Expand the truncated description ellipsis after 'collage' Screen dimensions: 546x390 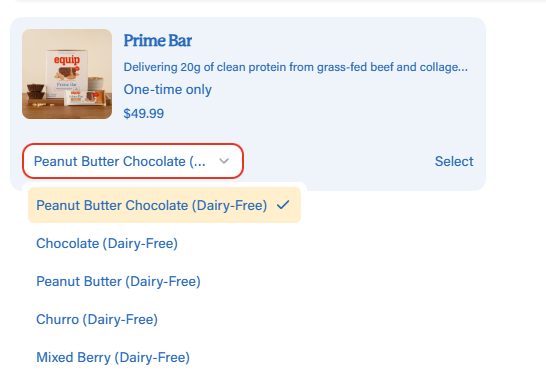[463, 67]
